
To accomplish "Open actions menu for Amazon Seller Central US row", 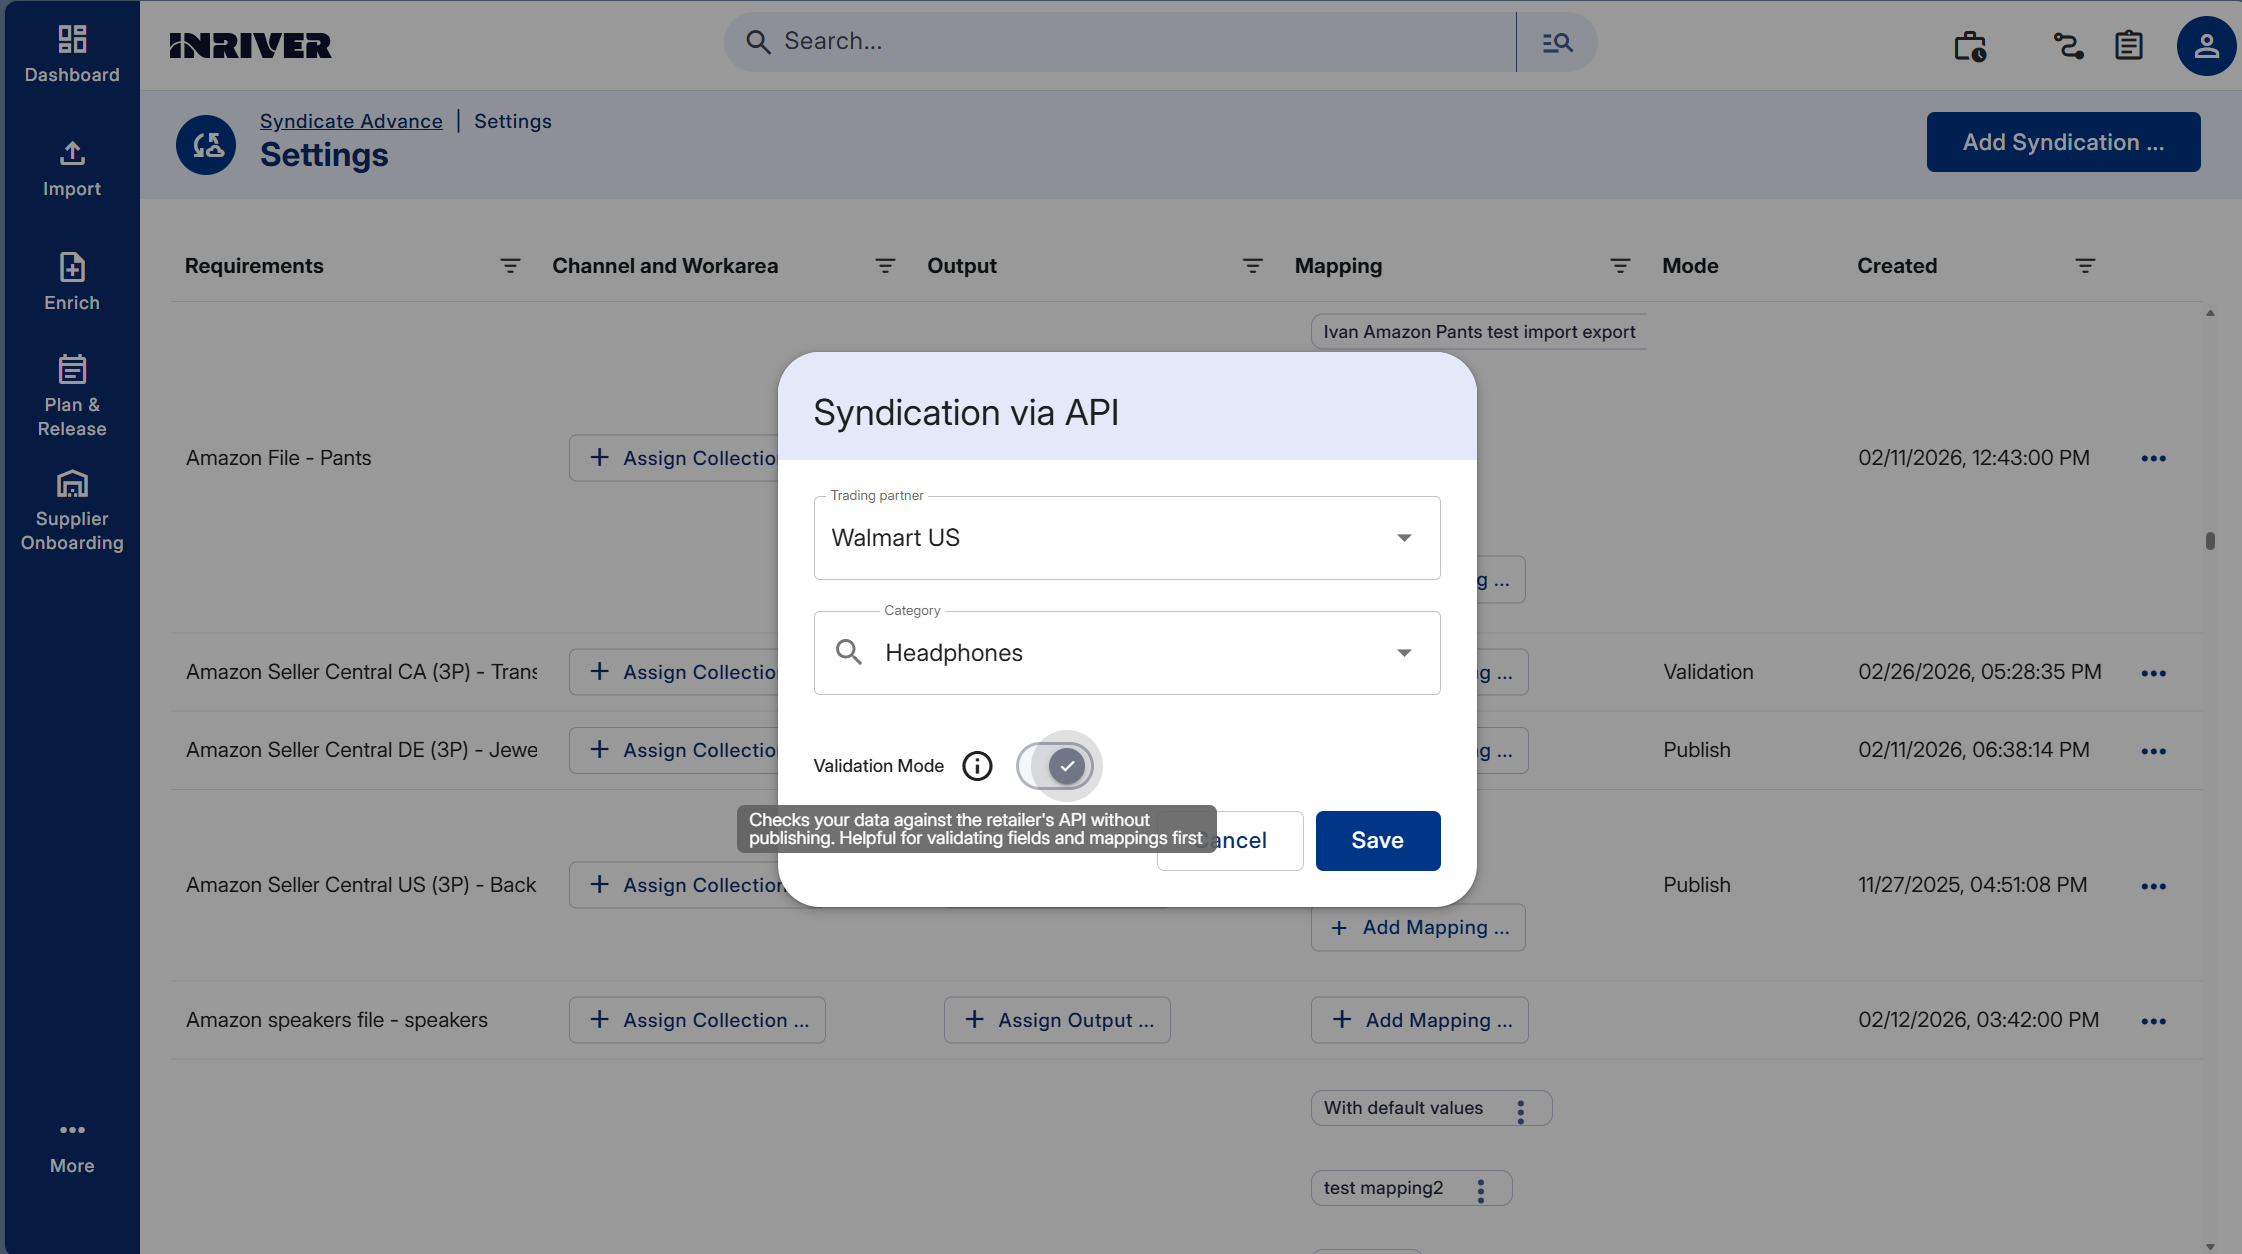I will click(2153, 886).
